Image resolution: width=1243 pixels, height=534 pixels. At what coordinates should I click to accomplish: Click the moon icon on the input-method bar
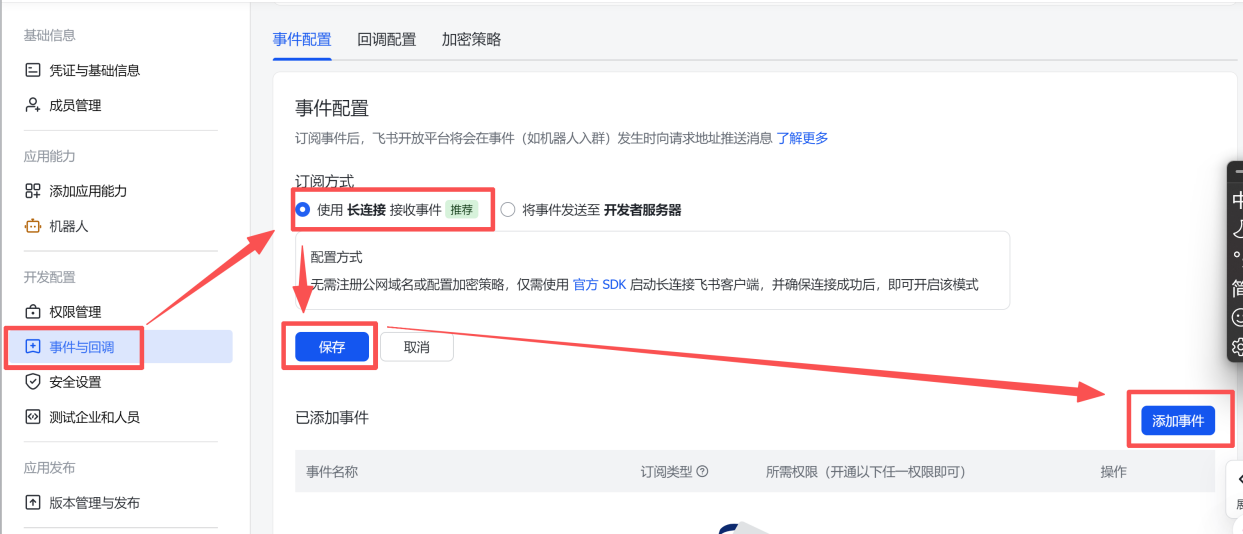click(x=1237, y=228)
